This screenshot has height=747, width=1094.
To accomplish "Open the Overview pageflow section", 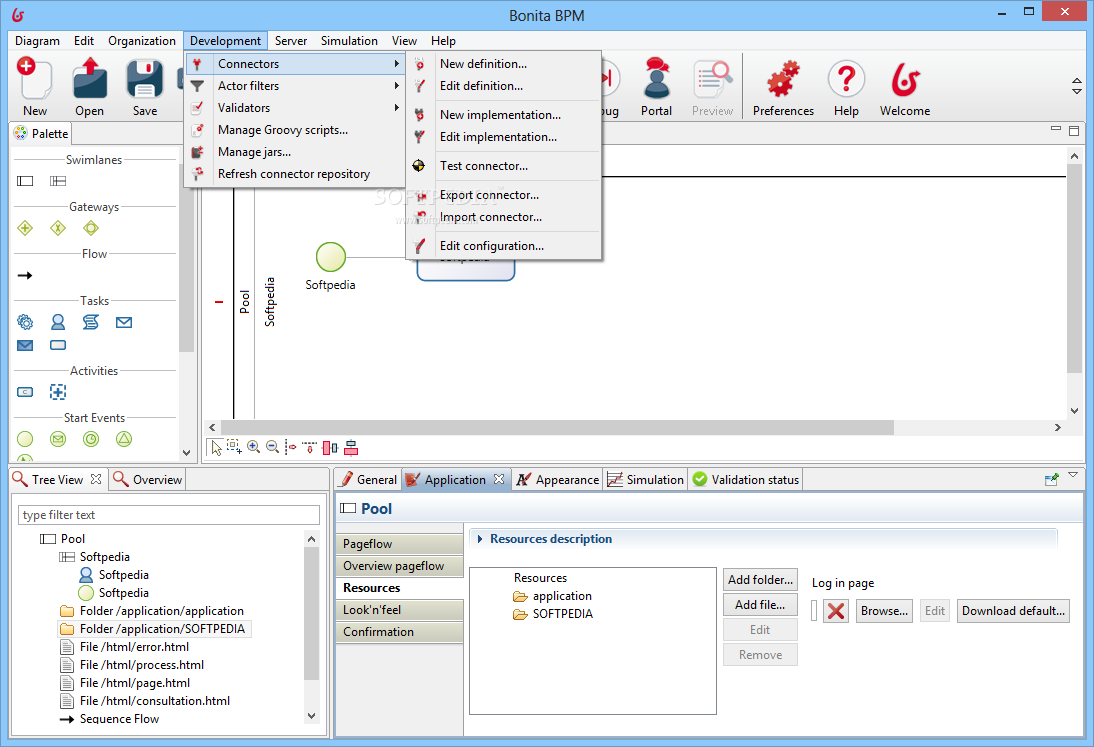I will coord(400,566).
